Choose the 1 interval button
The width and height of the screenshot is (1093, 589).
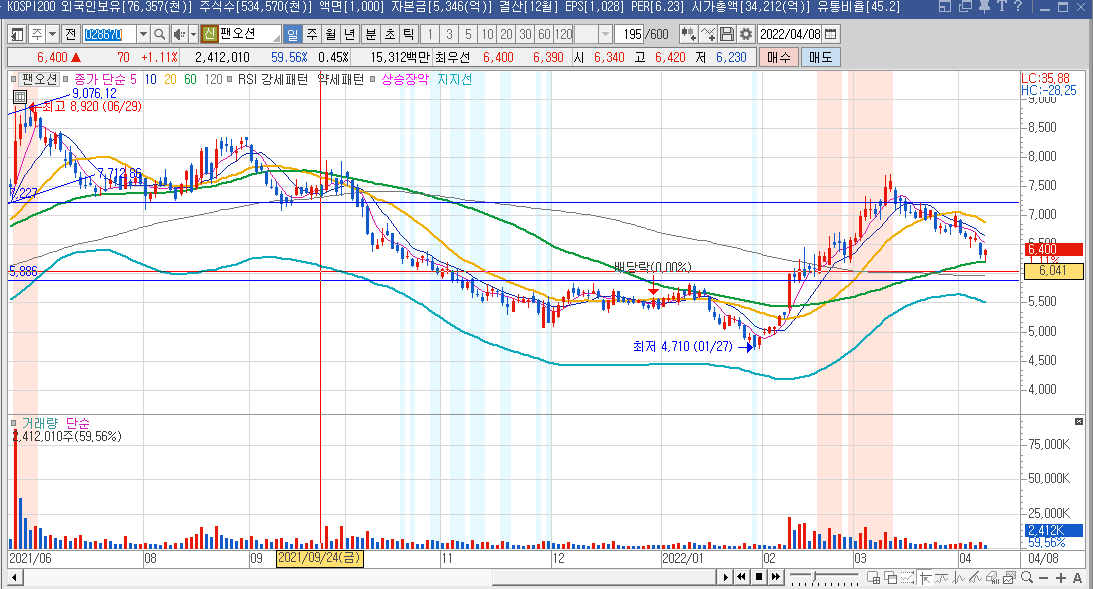430,34
